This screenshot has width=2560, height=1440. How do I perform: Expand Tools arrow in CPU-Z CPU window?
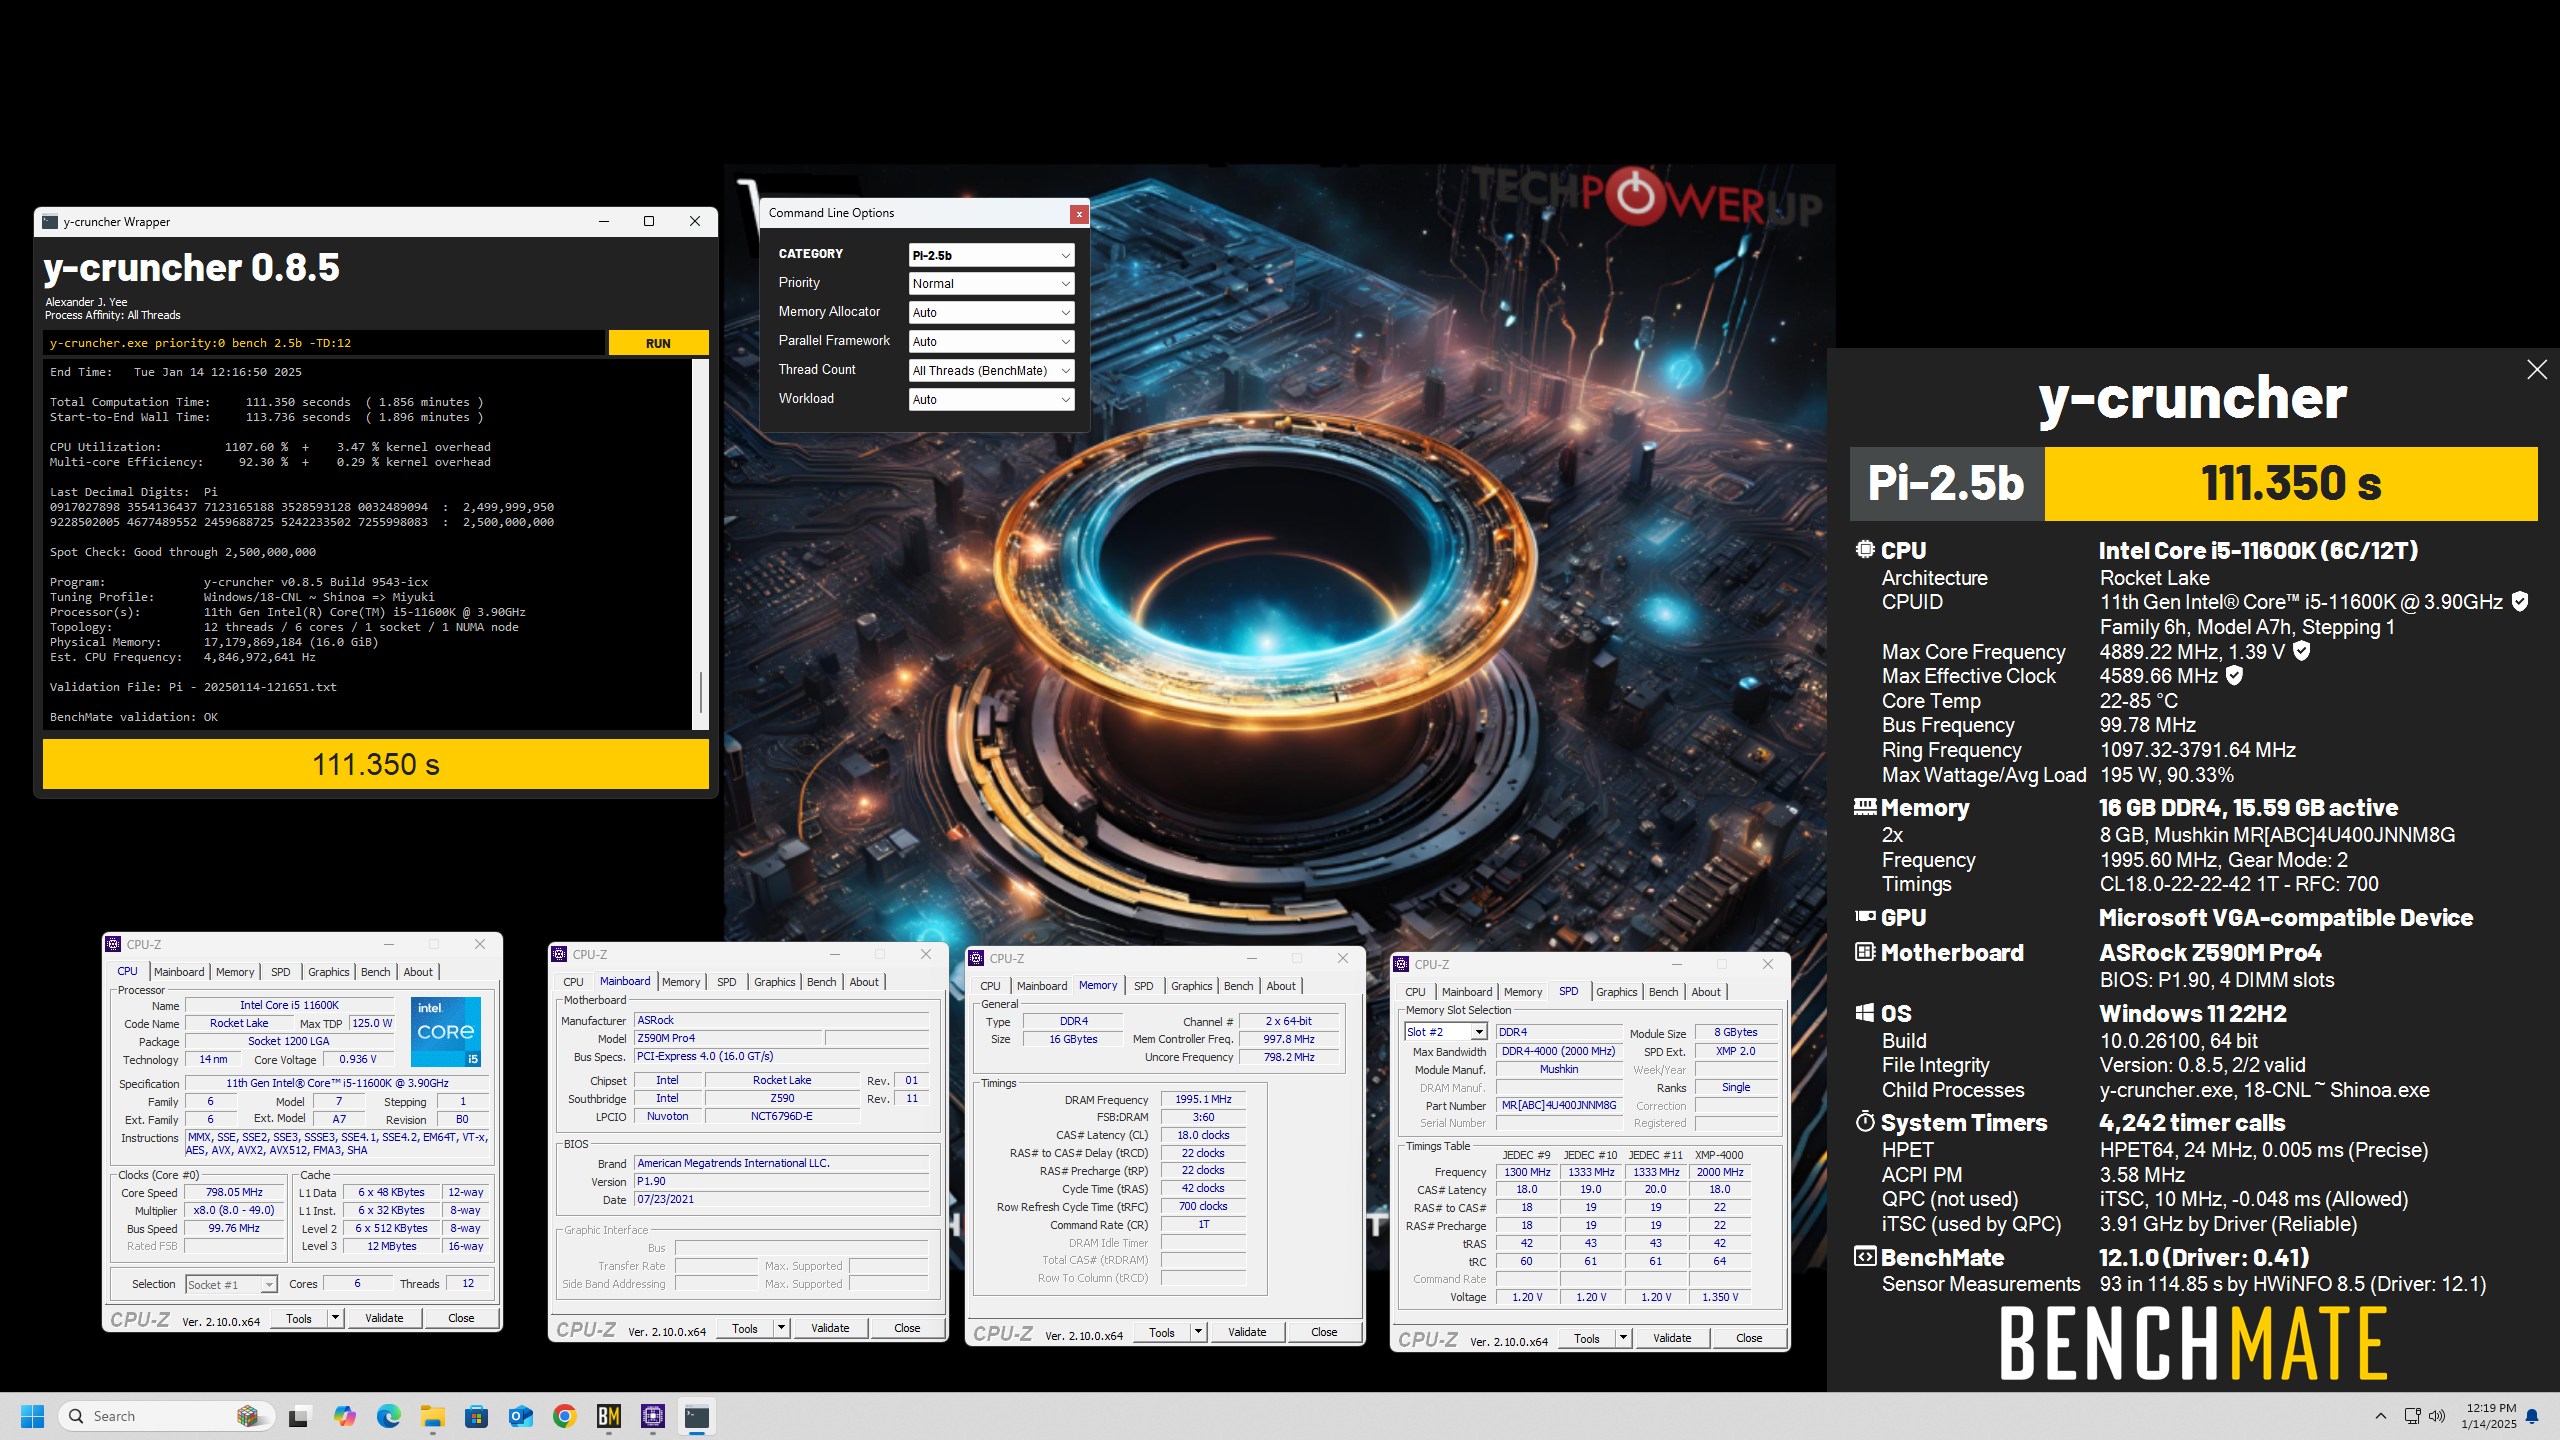pos(336,1318)
